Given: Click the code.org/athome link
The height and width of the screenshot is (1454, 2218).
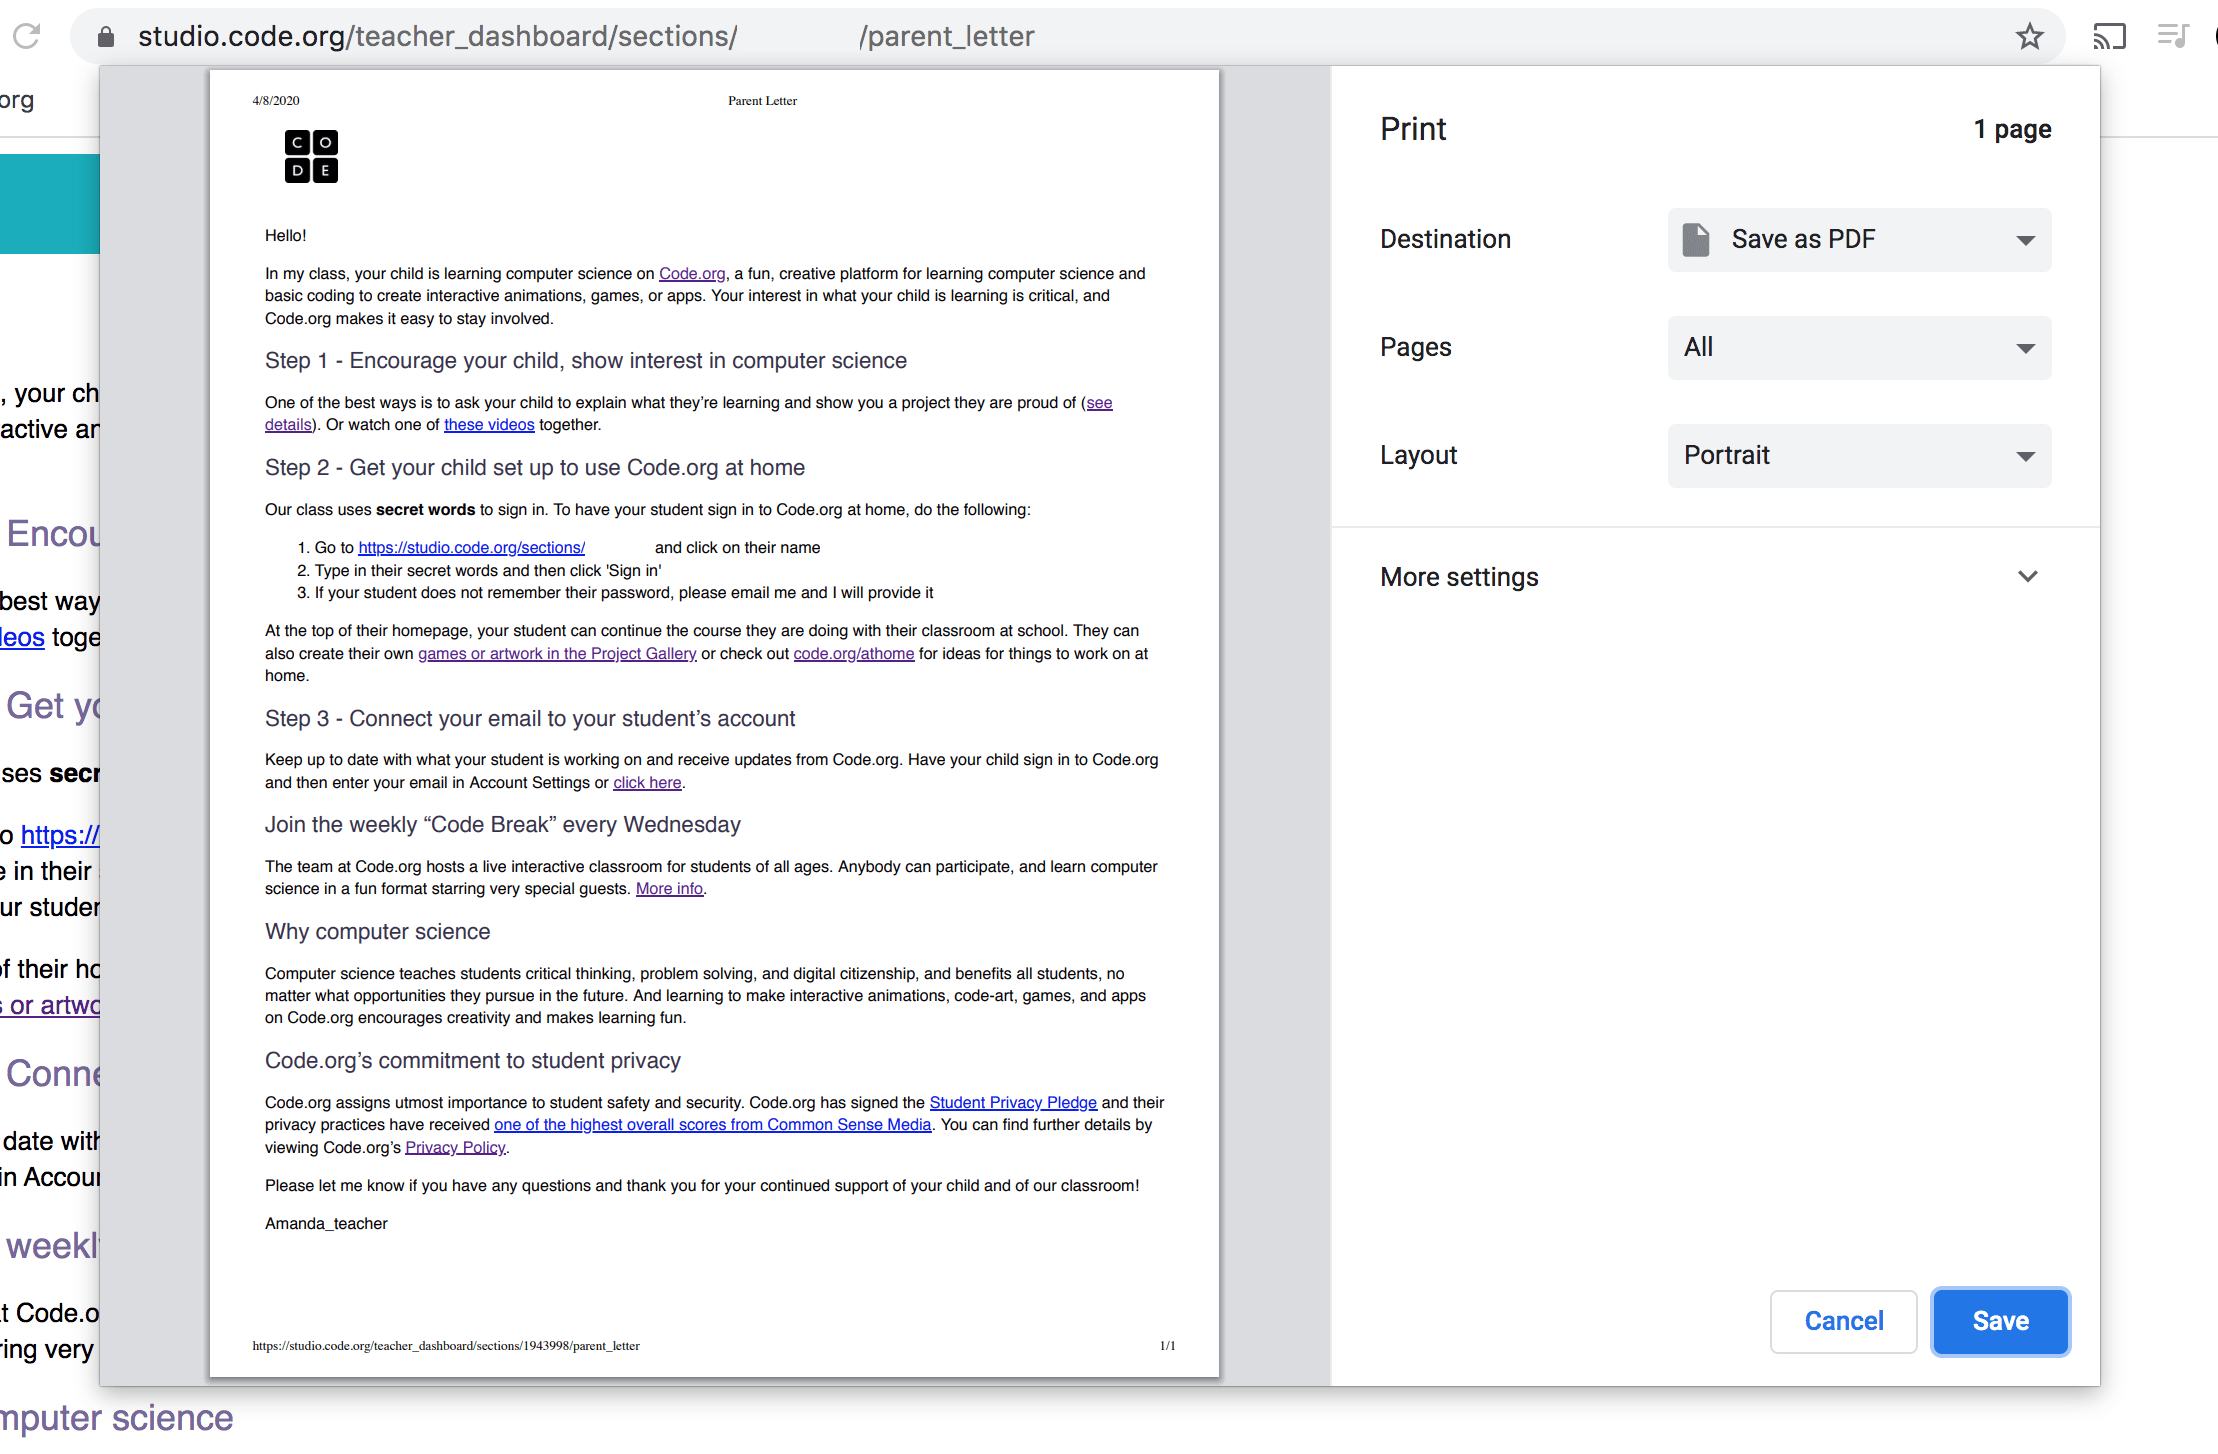Looking at the screenshot, I should [x=854, y=654].
